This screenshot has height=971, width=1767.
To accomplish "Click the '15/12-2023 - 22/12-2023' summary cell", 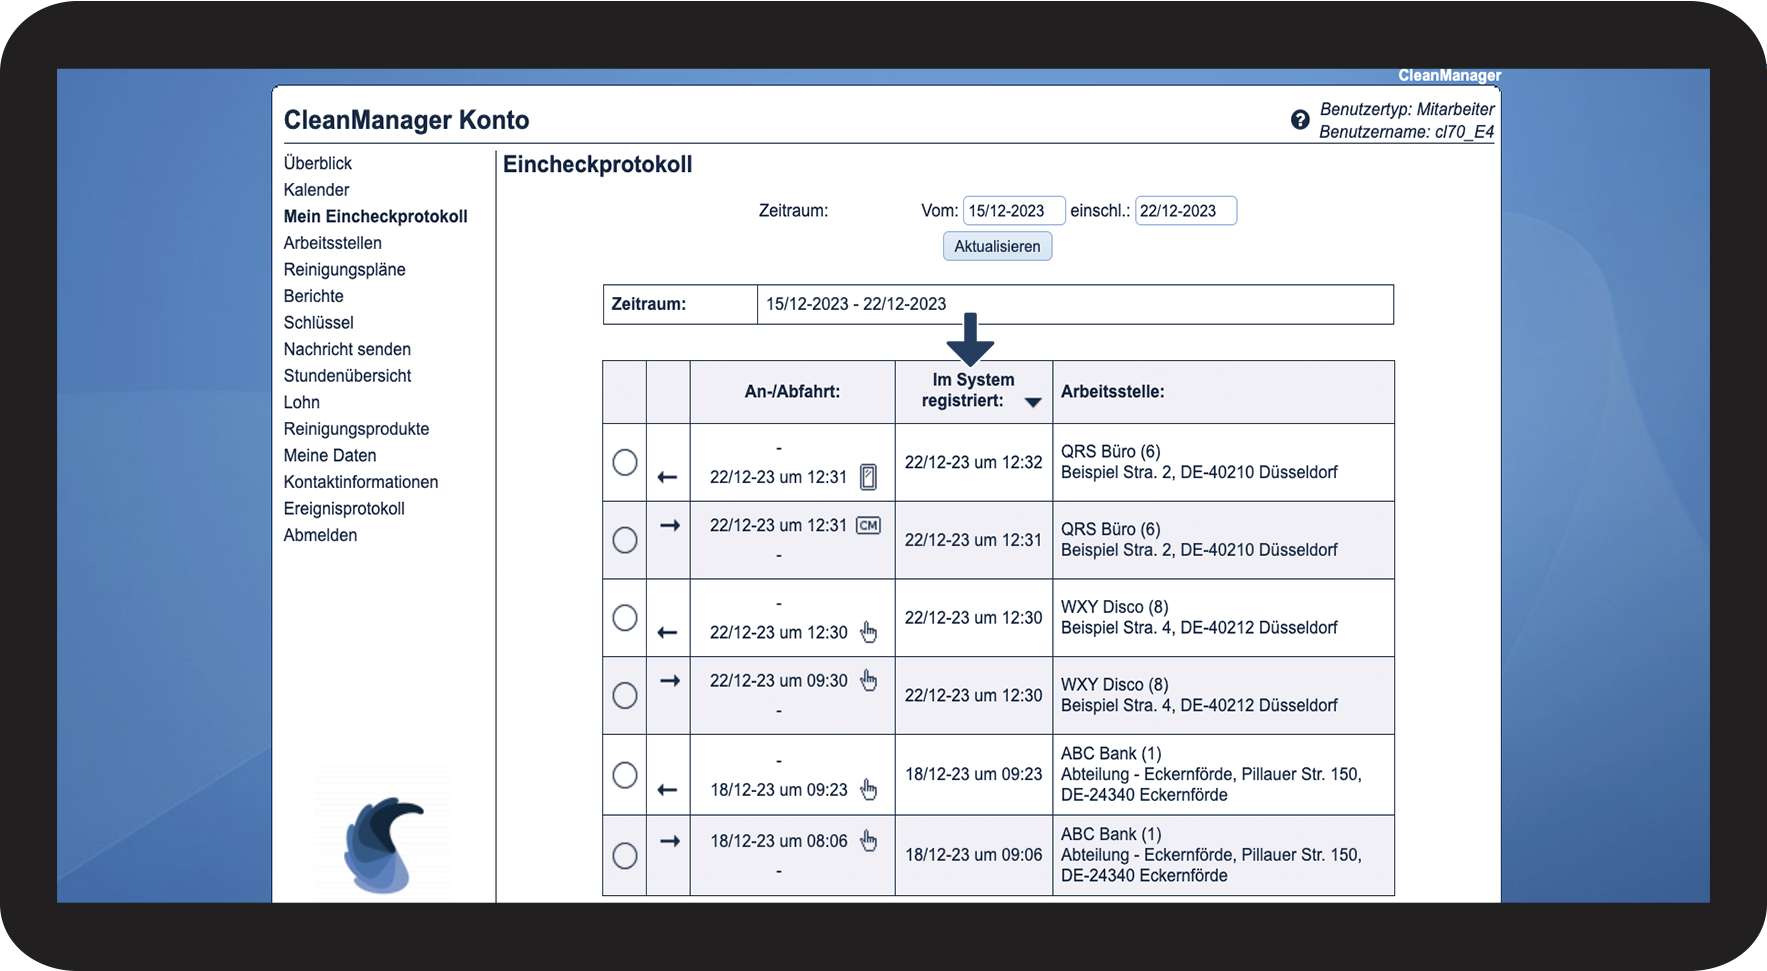I will pos(1075,304).
